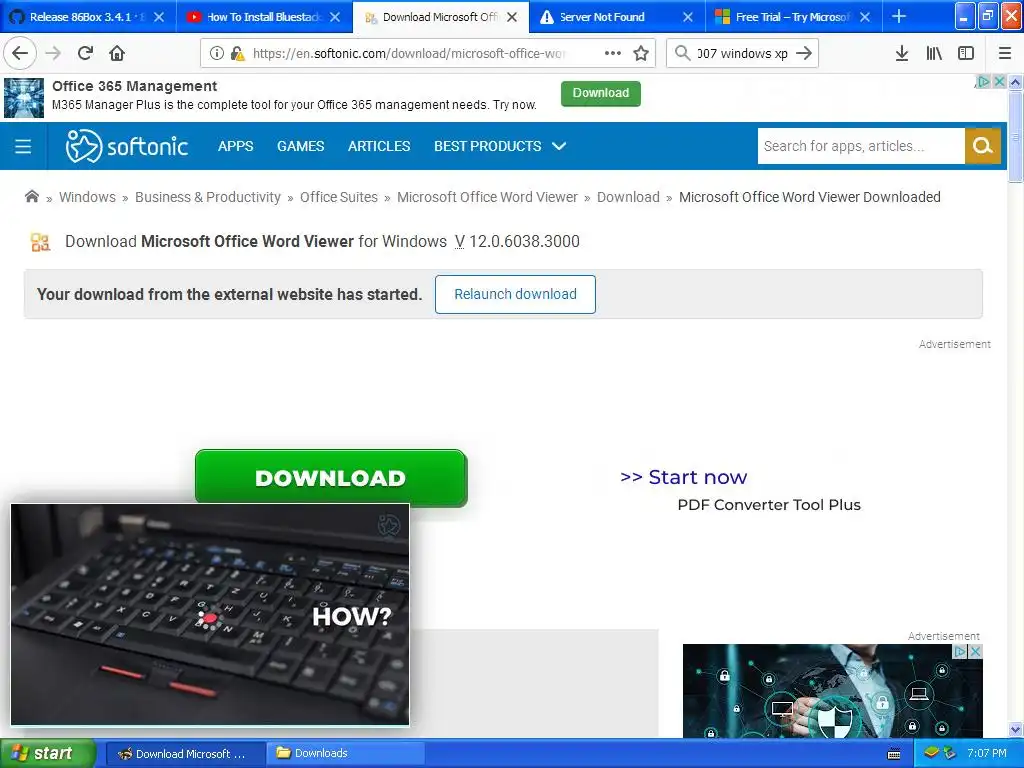Click the keyboard HOW? video thumbnail
Screen dimensions: 1024x768
[x=210, y=615]
